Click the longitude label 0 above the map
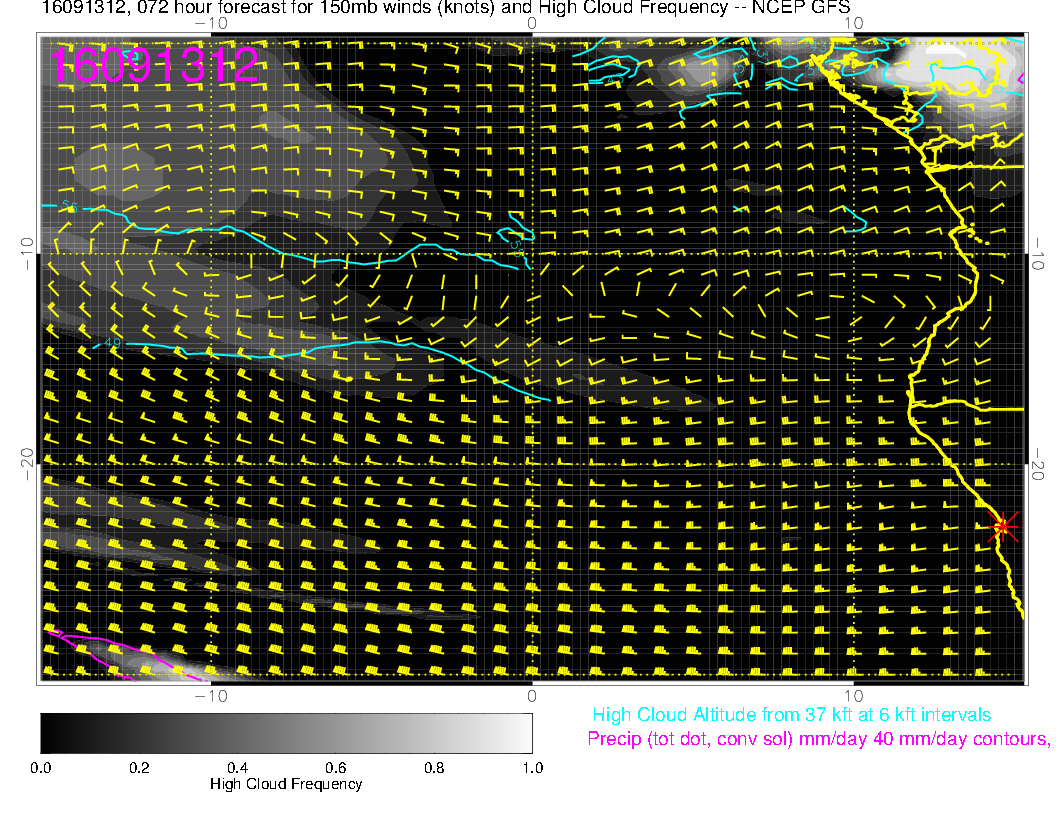The image size is (1056, 816). (531, 24)
